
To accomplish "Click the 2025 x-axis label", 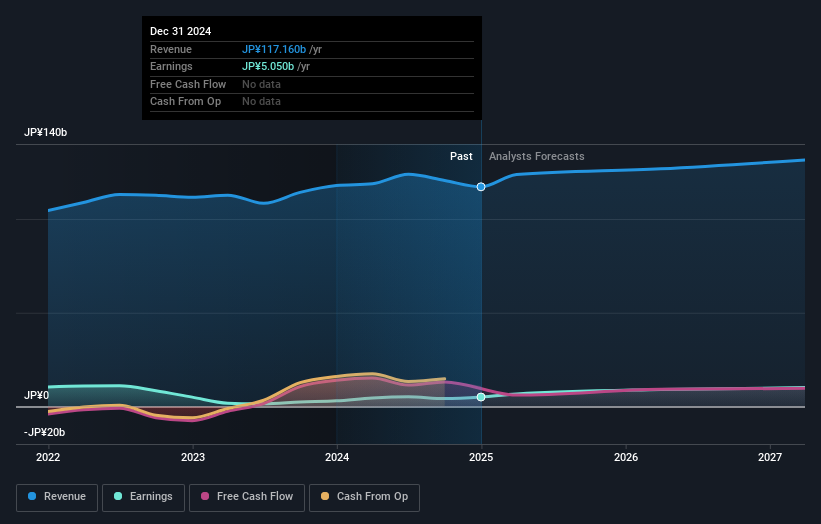I will click(481, 457).
